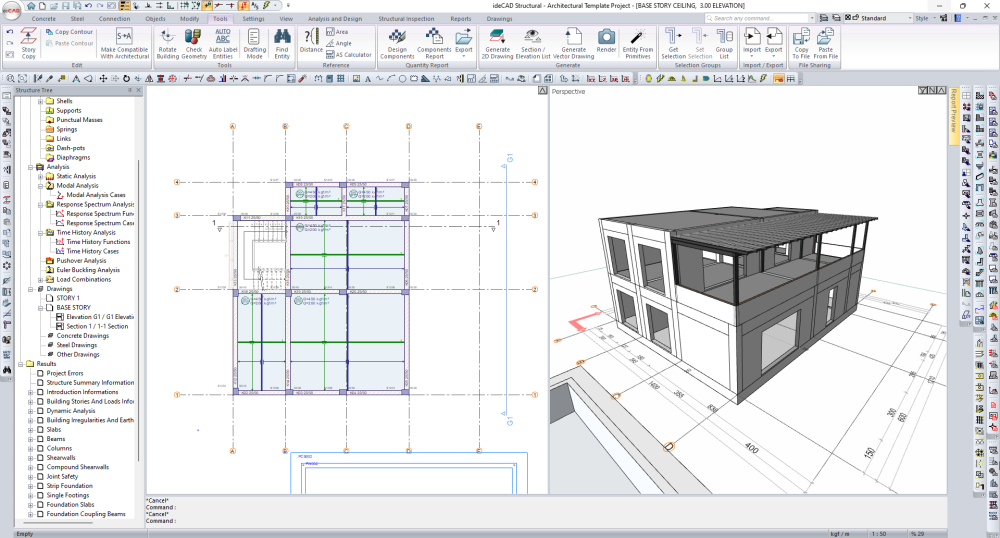Open the Concrete ribbon tab
This screenshot has height=538, width=1000.
pyautogui.click(x=43, y=18)
